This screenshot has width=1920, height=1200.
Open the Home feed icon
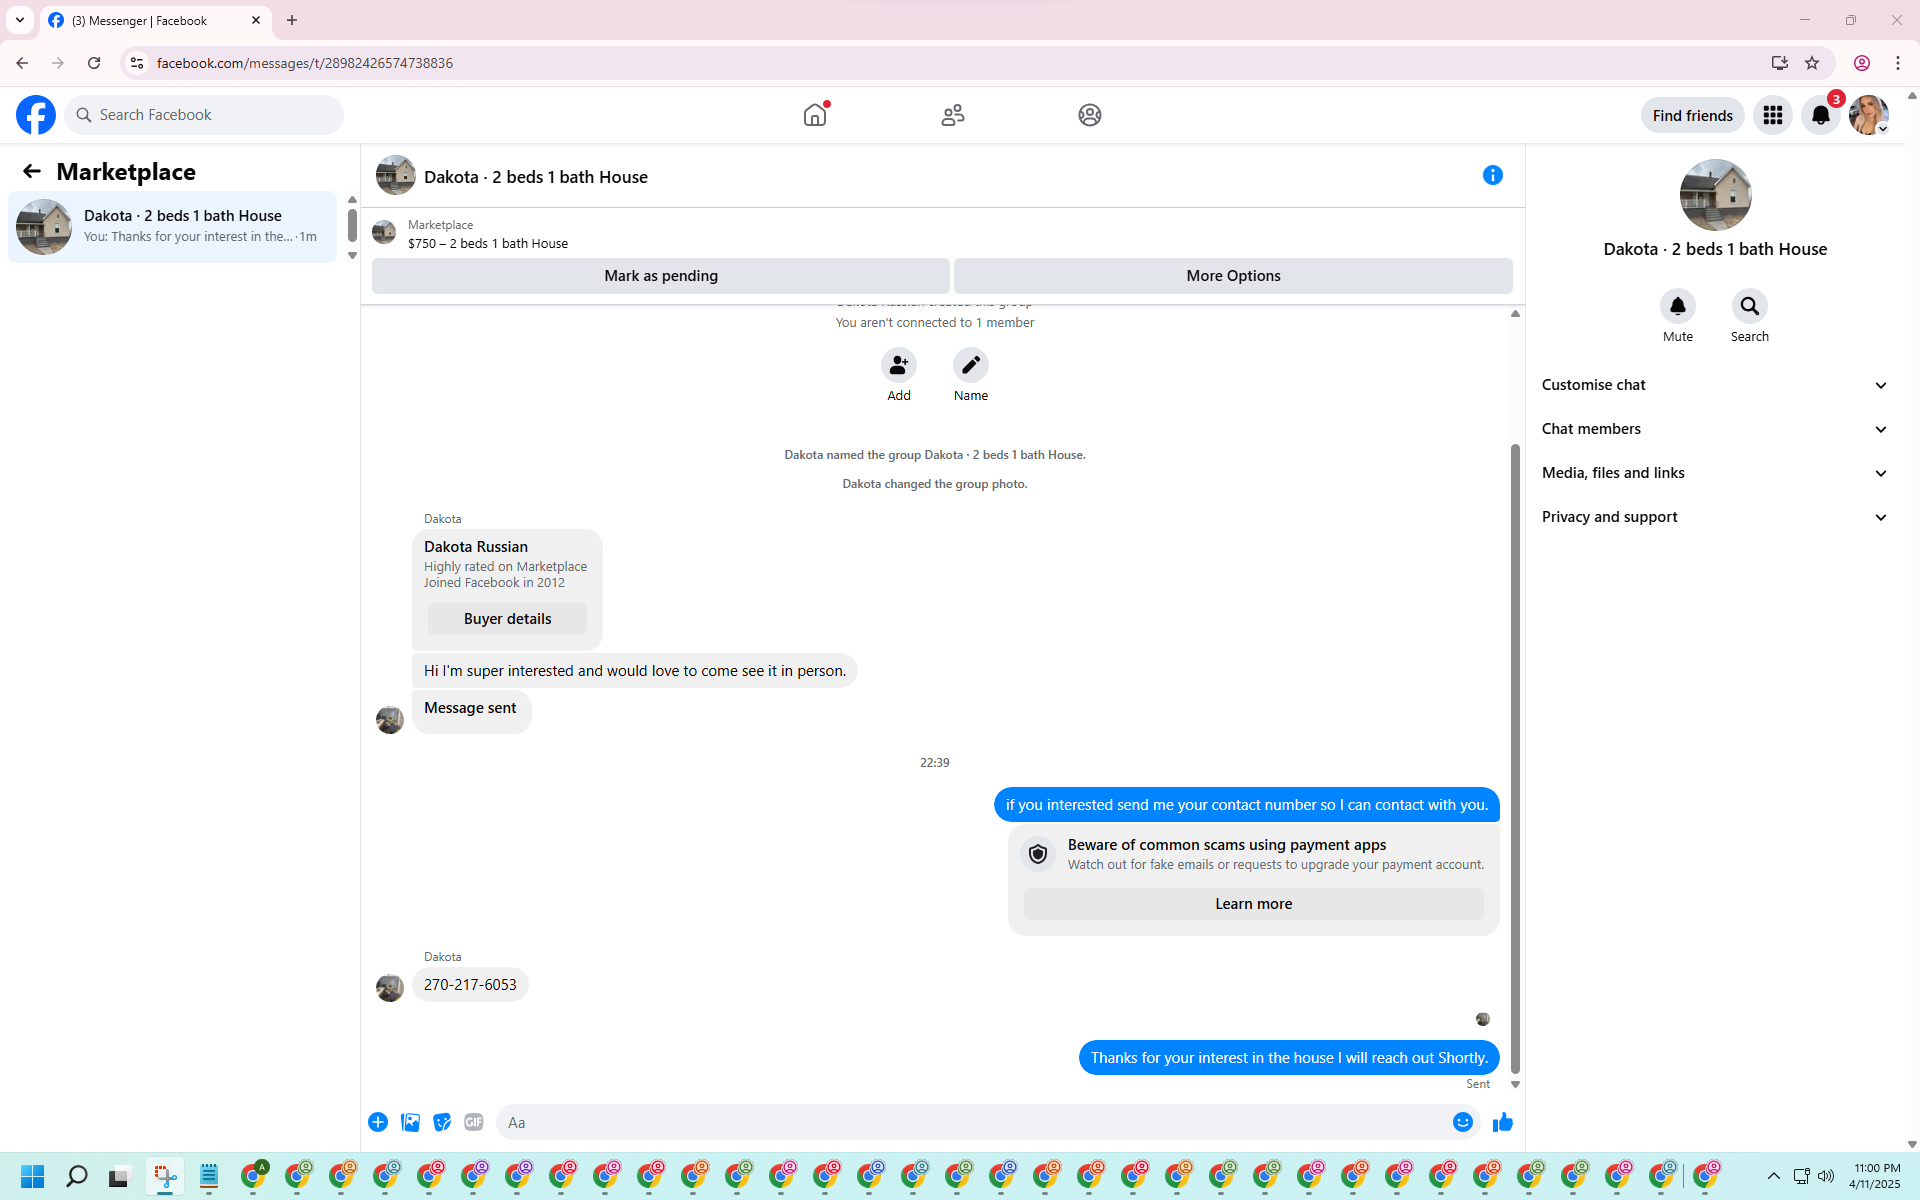(815, 115)
